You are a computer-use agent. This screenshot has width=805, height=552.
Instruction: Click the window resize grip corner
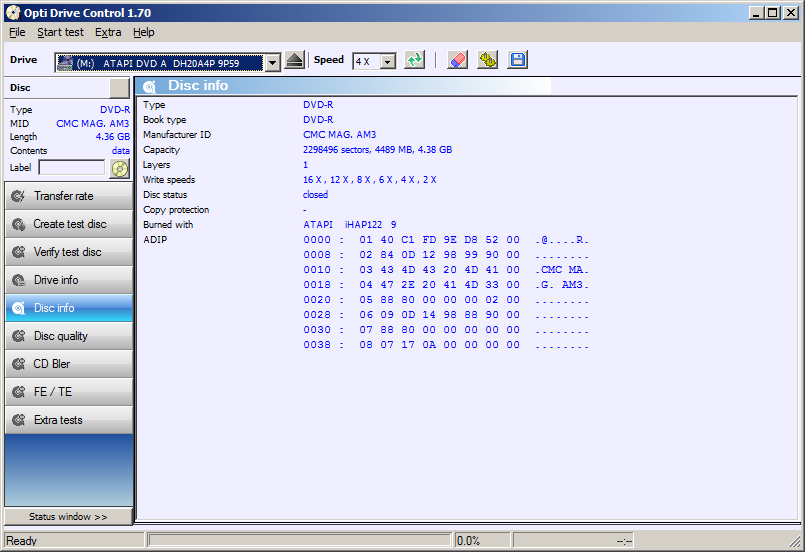click(x=795, y=542)
